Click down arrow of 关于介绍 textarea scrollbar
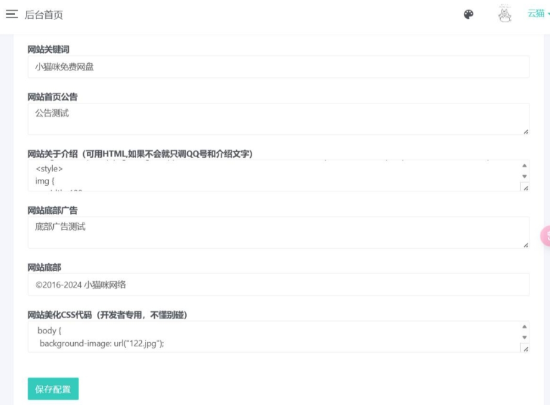This screenshot has height=405, width=550. pos(524,176)
